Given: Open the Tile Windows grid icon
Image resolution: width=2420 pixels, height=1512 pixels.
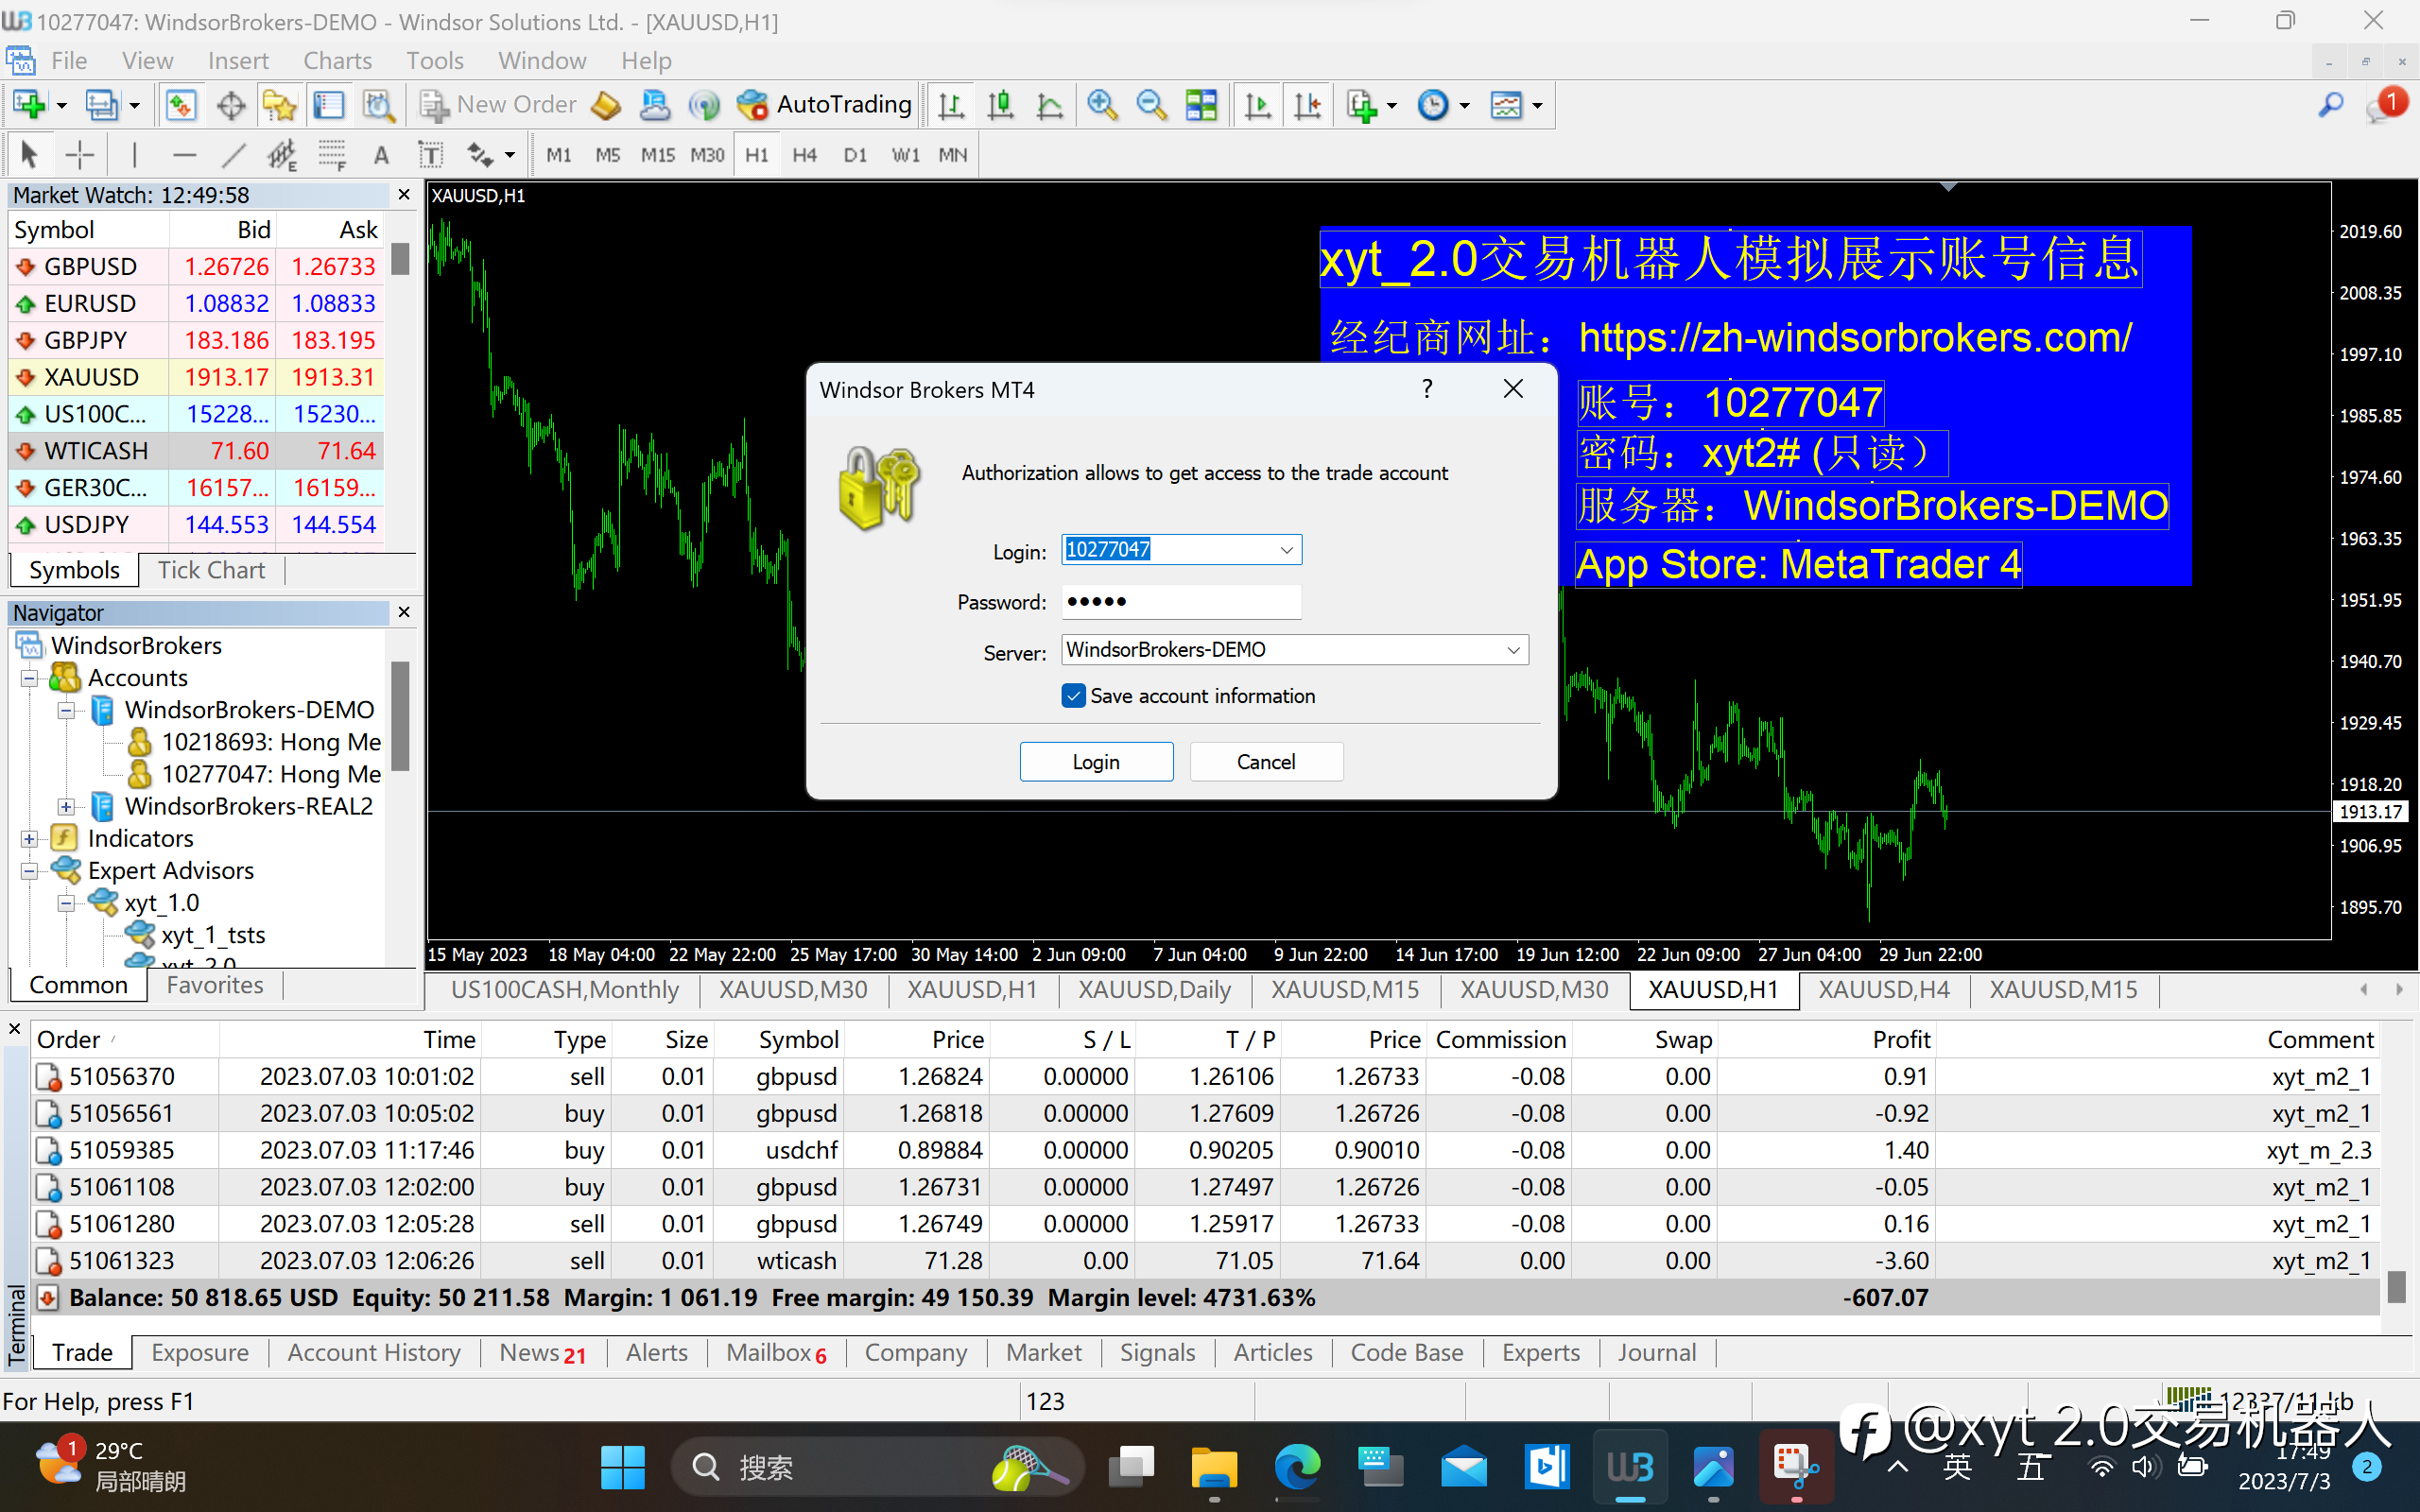Looking at the screenshot, I should coord(1201,105).
